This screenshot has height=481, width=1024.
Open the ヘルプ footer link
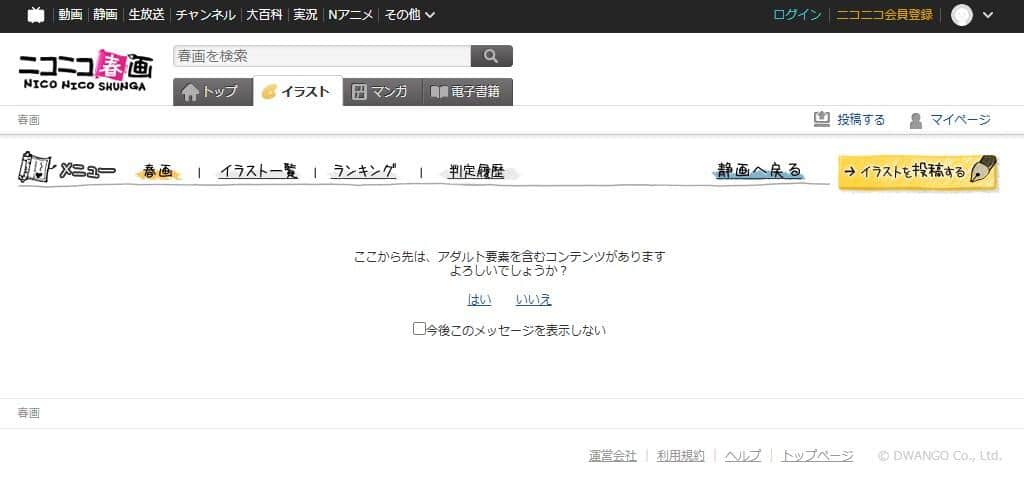(x=743, y=456)
